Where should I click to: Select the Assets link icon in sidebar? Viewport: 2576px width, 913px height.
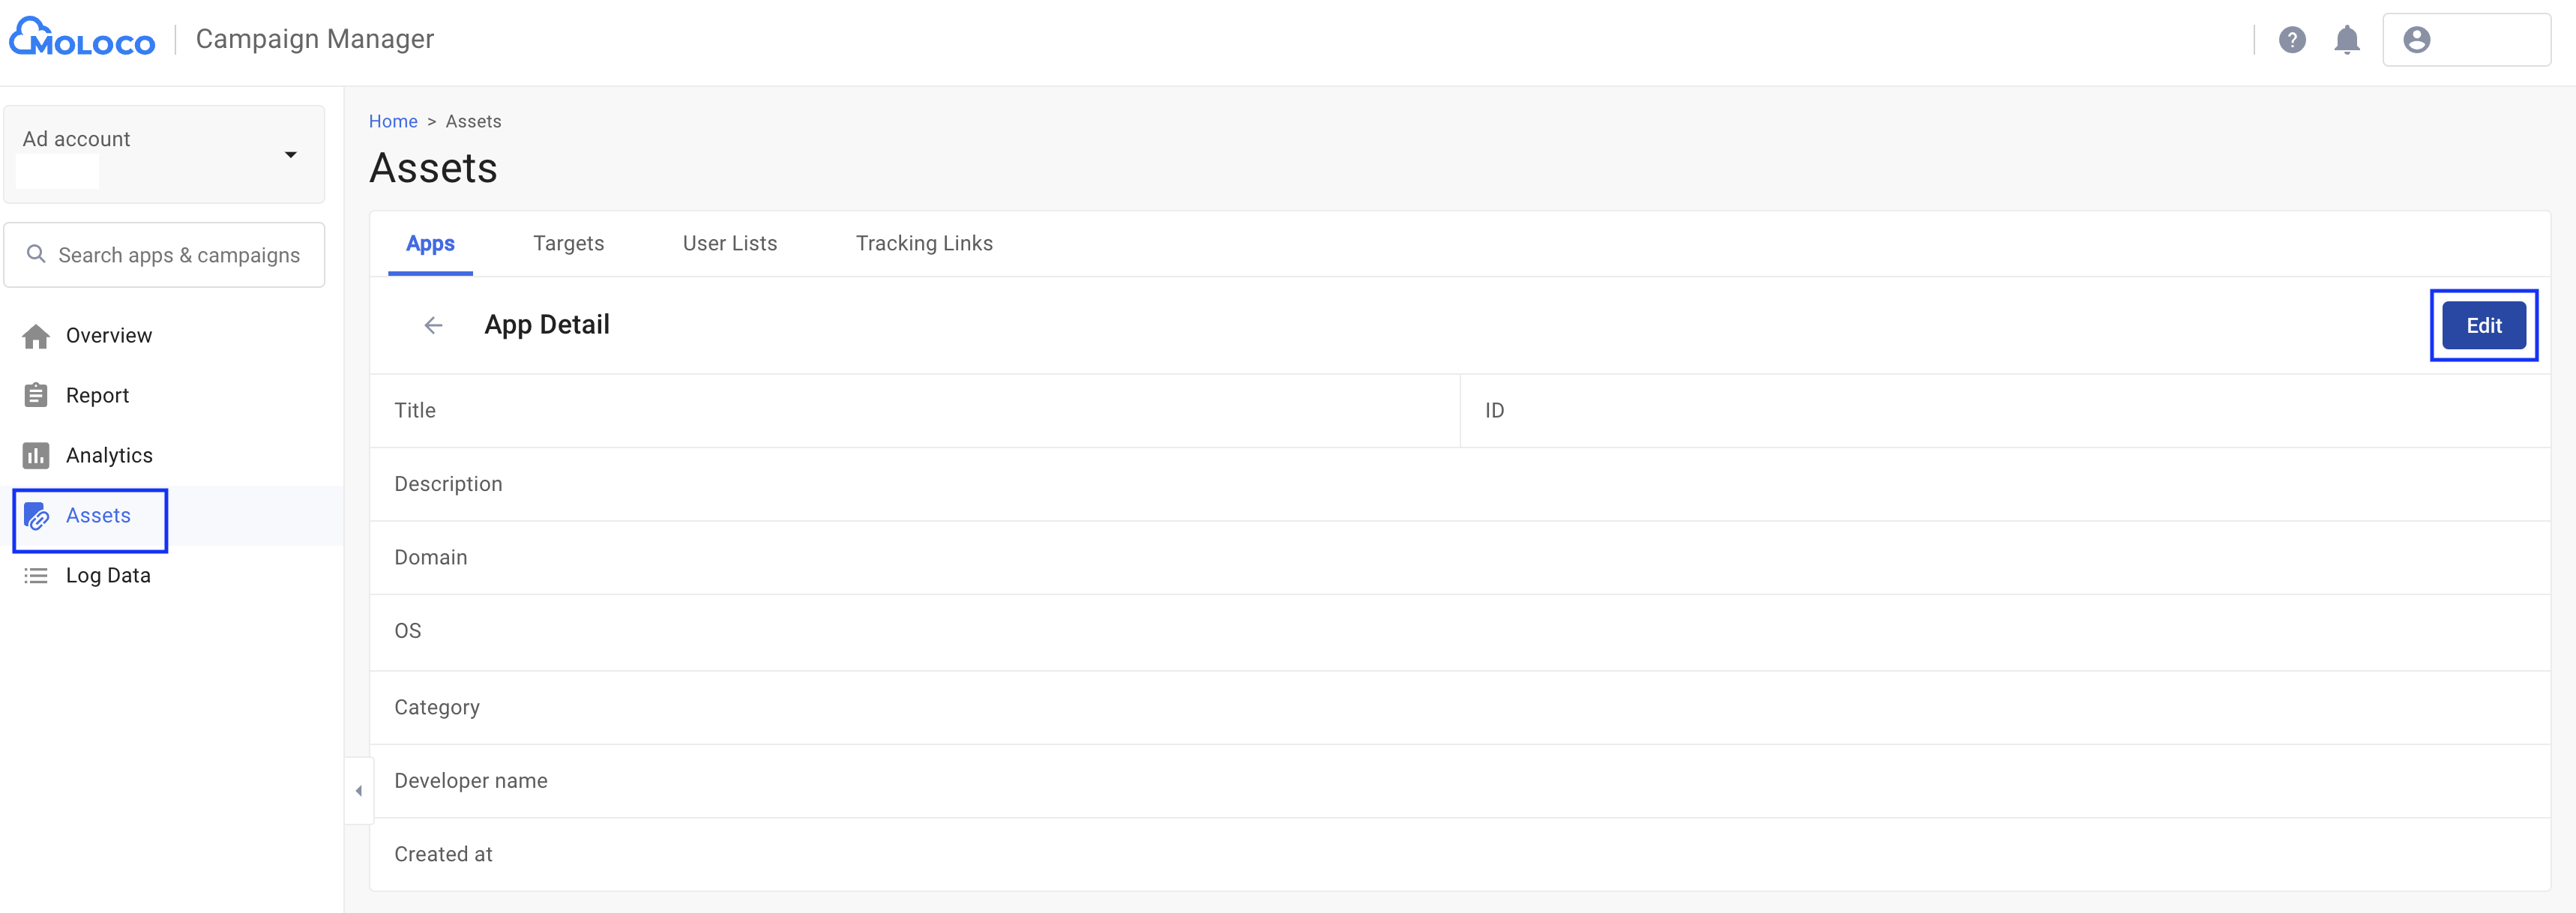coord(36,516)
